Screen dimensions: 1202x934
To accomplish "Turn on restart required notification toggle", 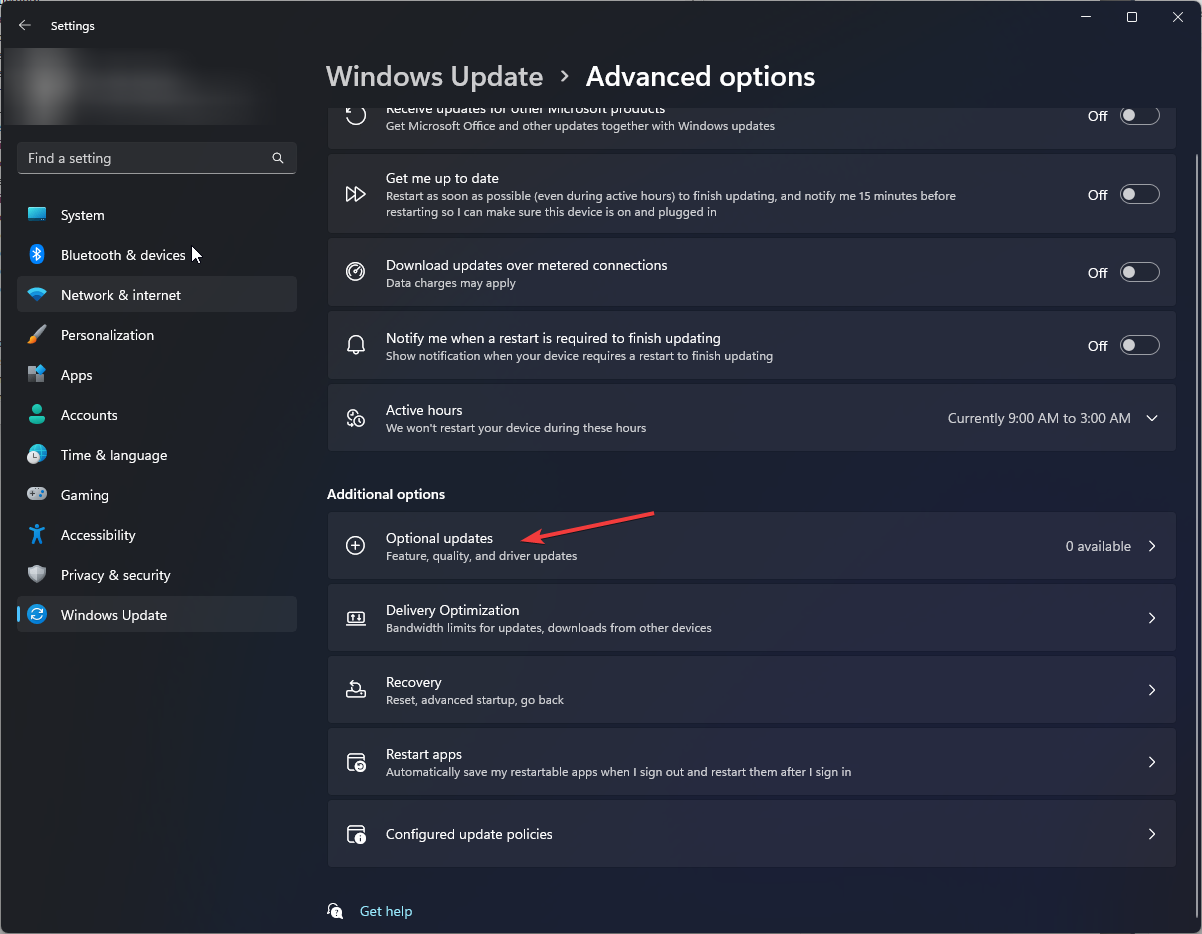I will click(1140, 346).
